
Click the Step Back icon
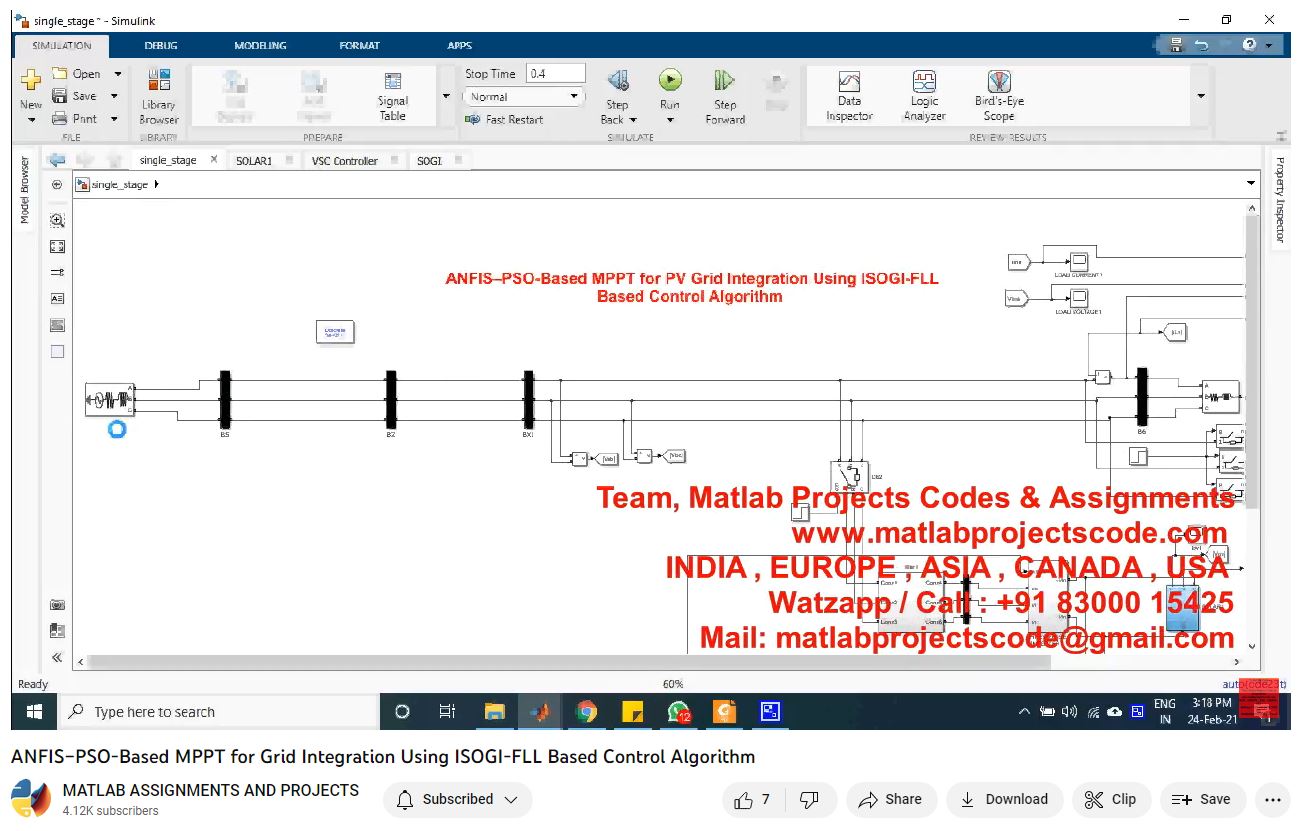(618, 80)
